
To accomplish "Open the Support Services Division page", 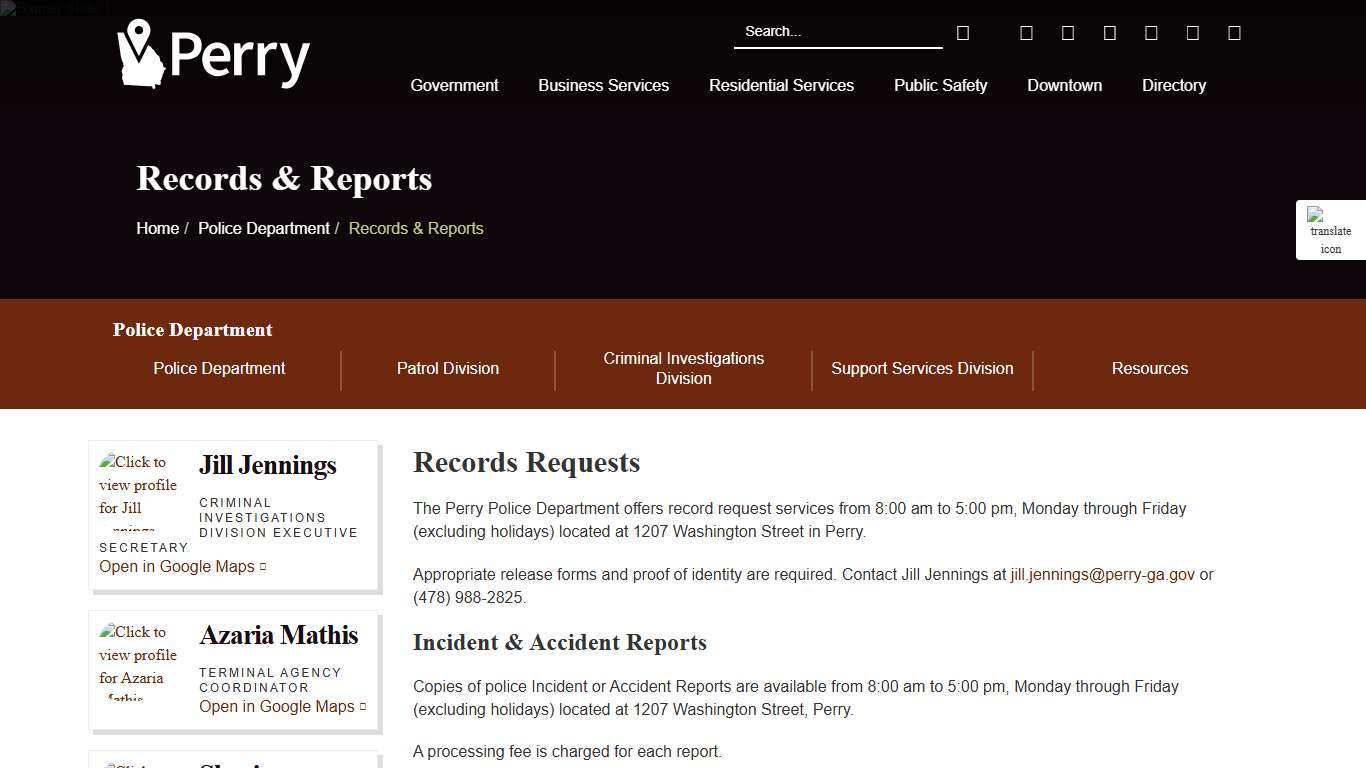I will point(922,369).
